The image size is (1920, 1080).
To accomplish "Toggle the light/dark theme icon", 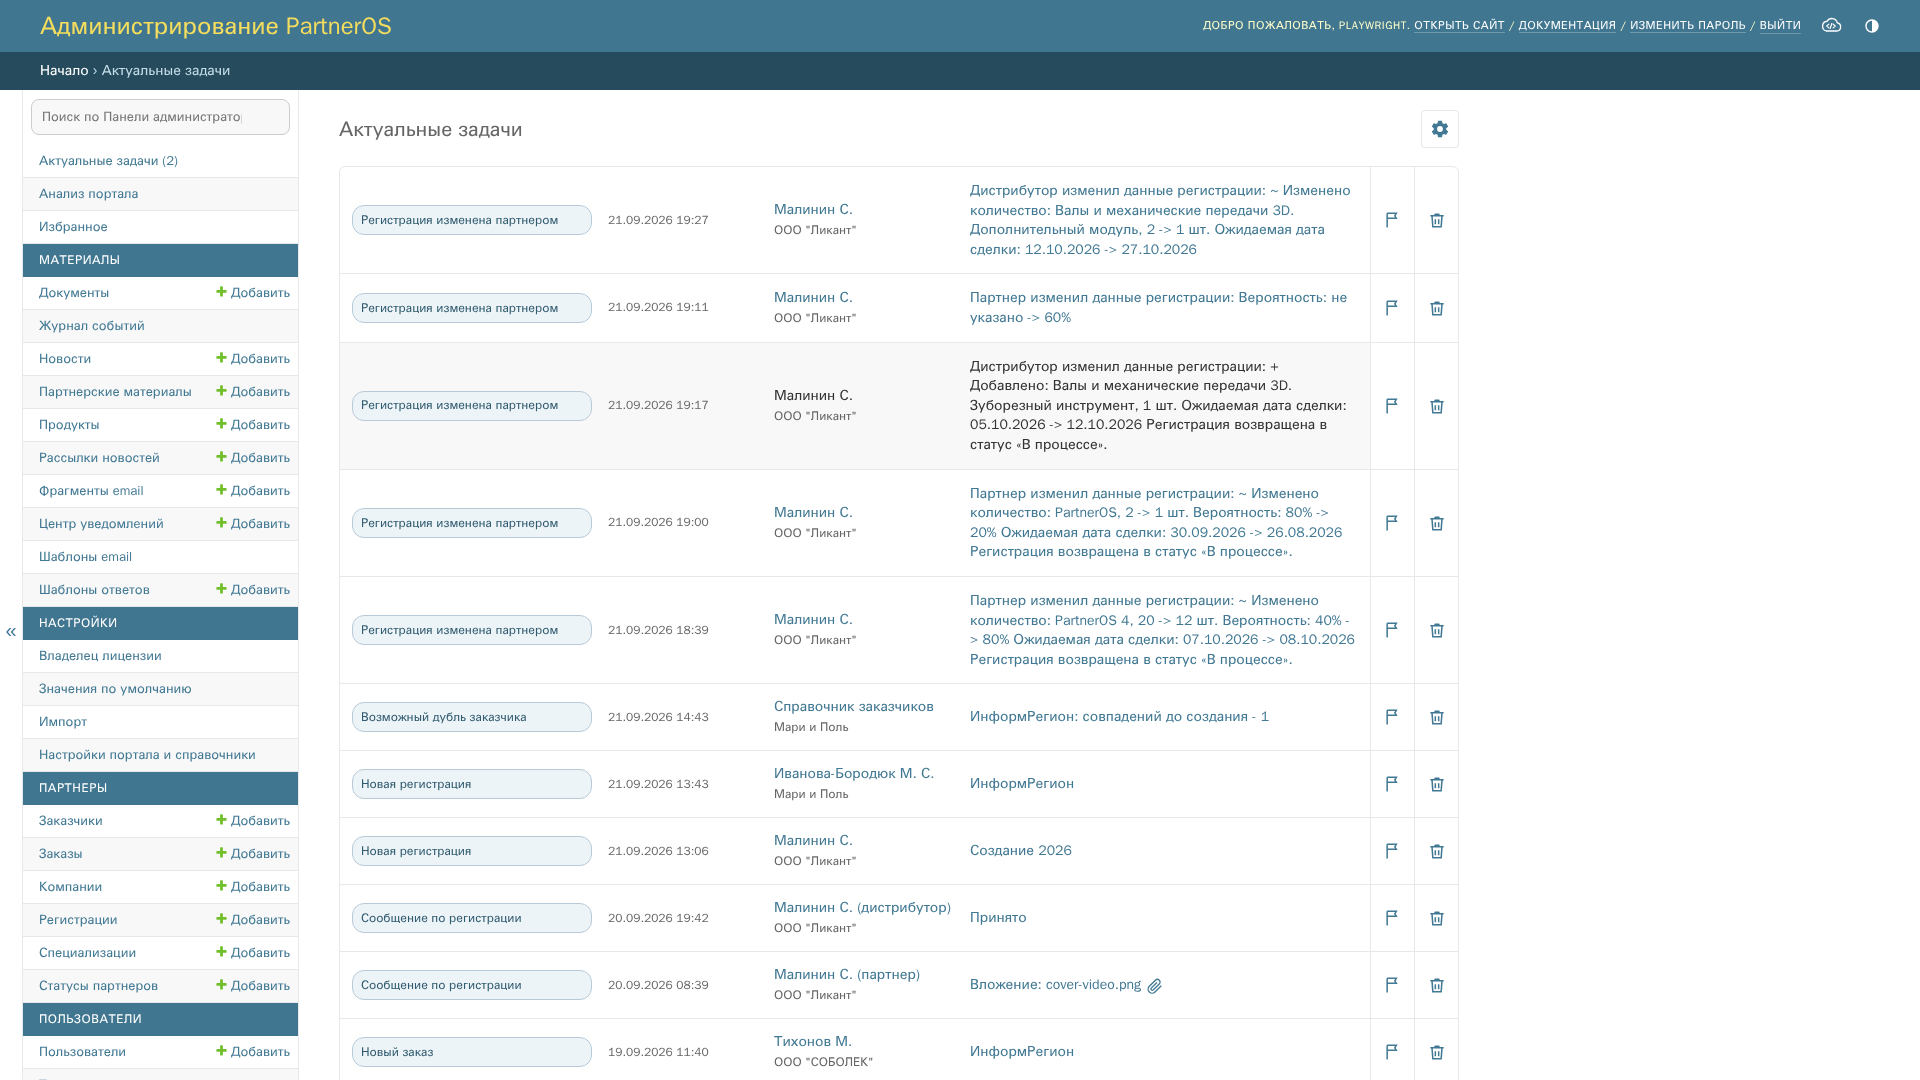I will point(1871,26).
